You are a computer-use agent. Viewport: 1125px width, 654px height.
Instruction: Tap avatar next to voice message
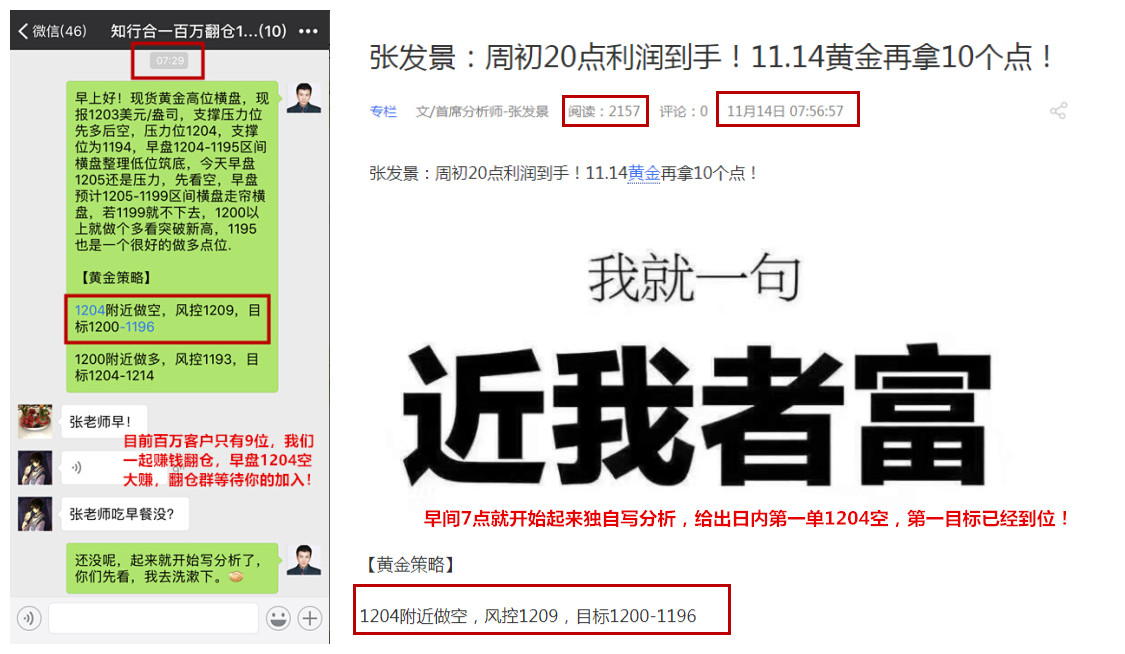[x=35, y=468]
